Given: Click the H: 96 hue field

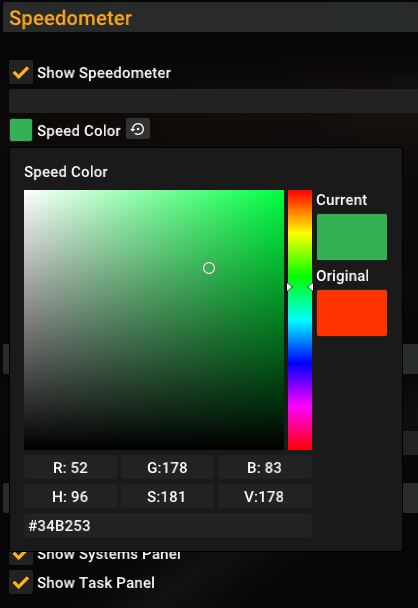Looking at the screenshot, I should coord(70,496).
